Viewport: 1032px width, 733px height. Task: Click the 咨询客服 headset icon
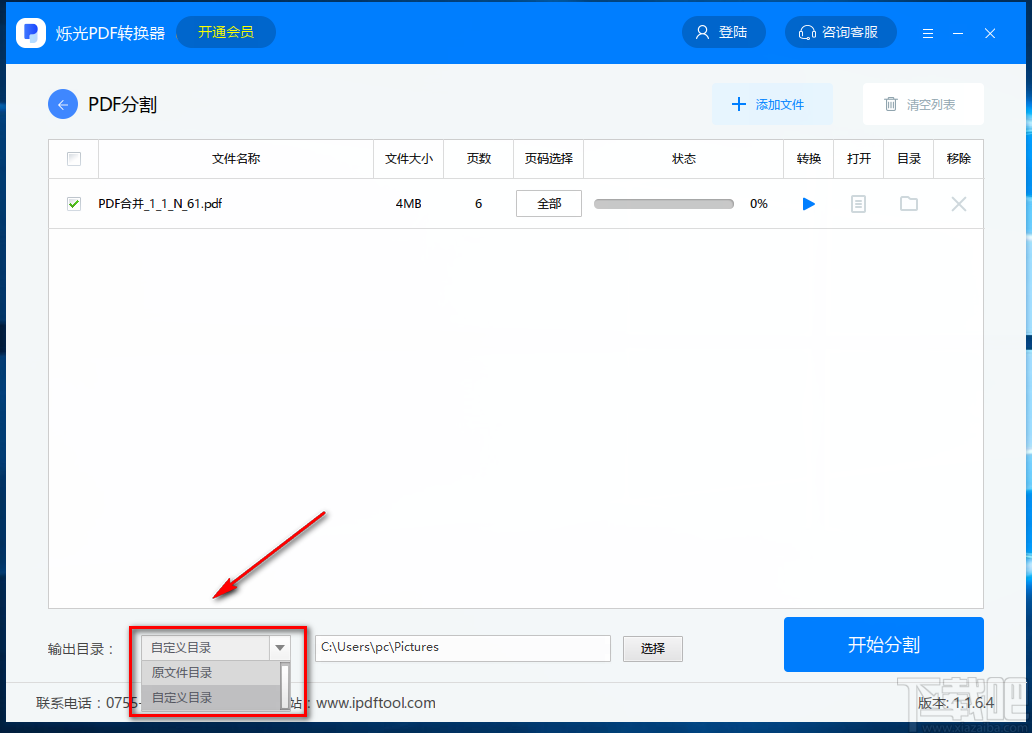coord(807,32)
